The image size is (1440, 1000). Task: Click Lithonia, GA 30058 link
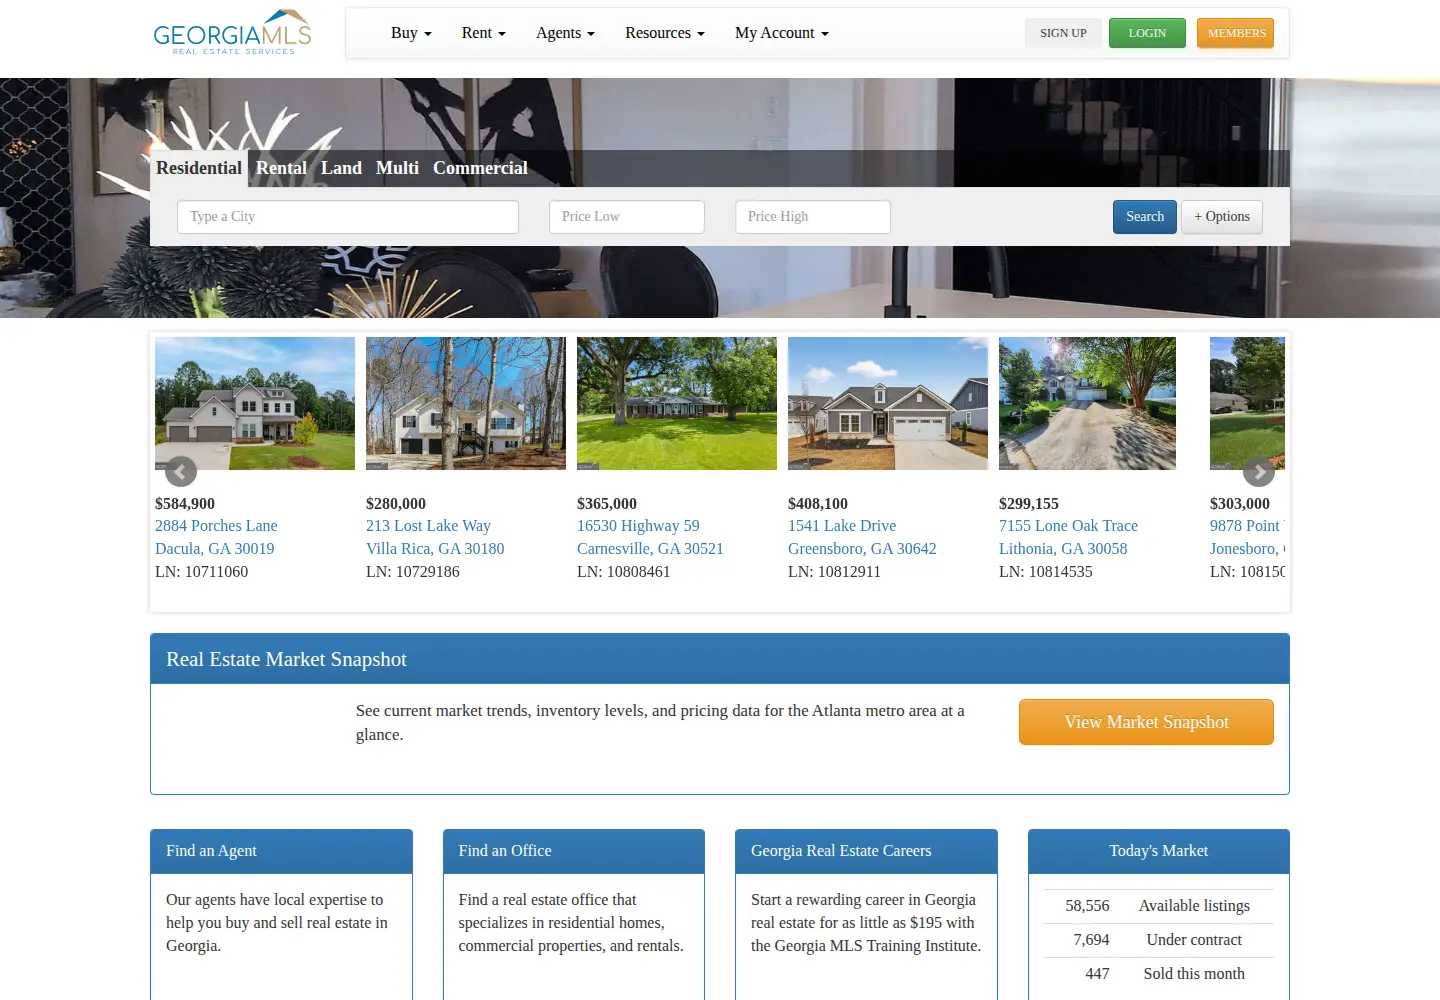(1063, 549)
